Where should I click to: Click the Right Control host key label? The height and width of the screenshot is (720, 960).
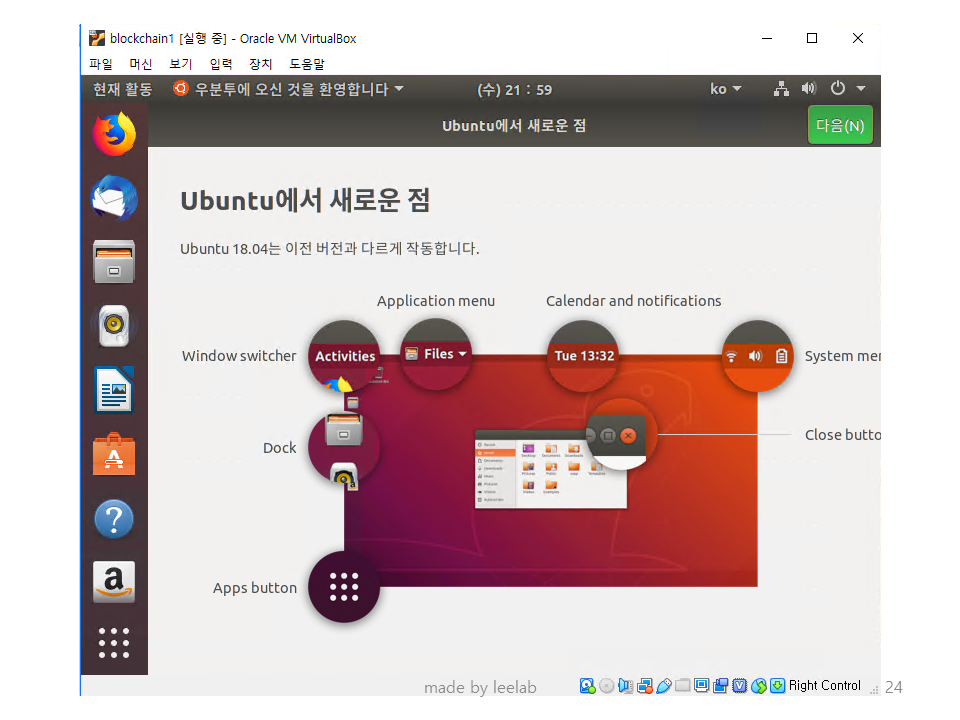coord(824,686)
